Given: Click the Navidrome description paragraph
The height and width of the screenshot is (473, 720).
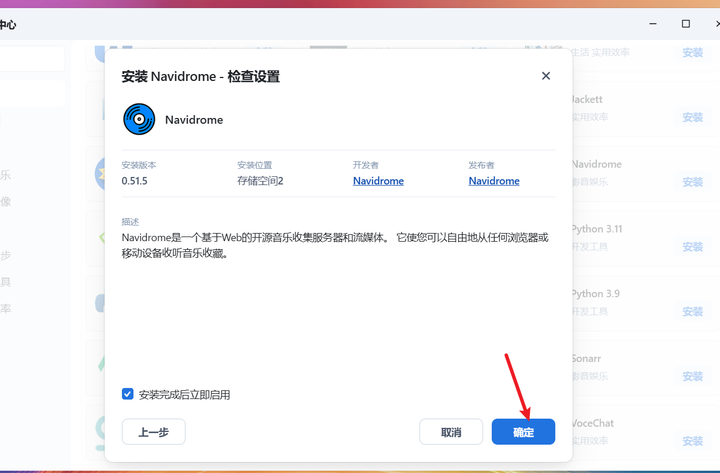Looking at the screenshot, I should [335, 245].
